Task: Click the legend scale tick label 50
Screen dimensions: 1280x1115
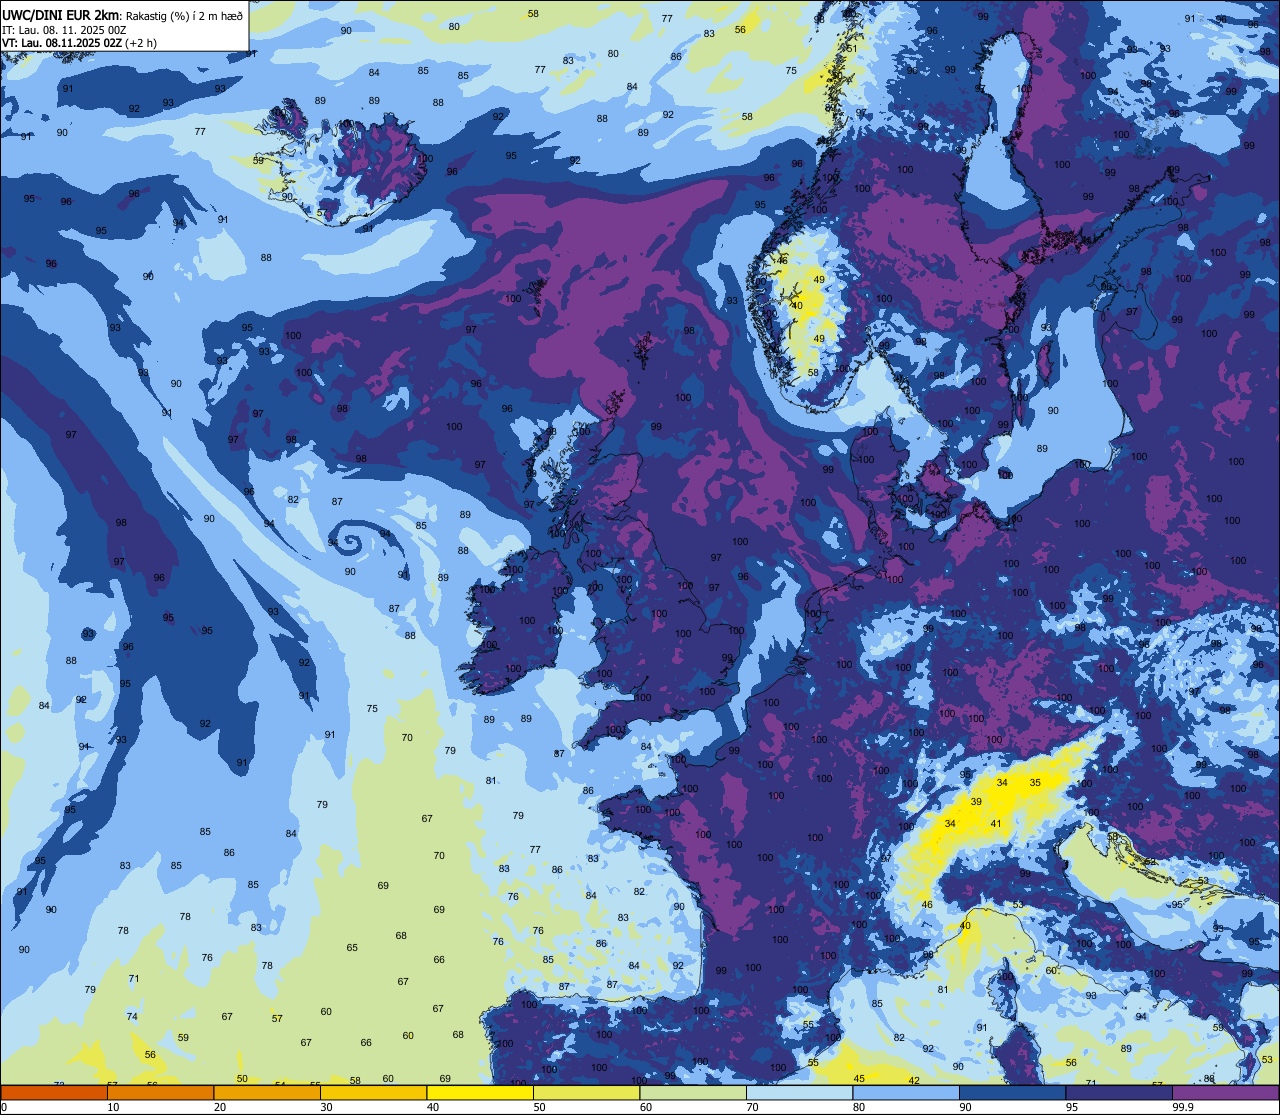Action: click(x=539, y=1107)
